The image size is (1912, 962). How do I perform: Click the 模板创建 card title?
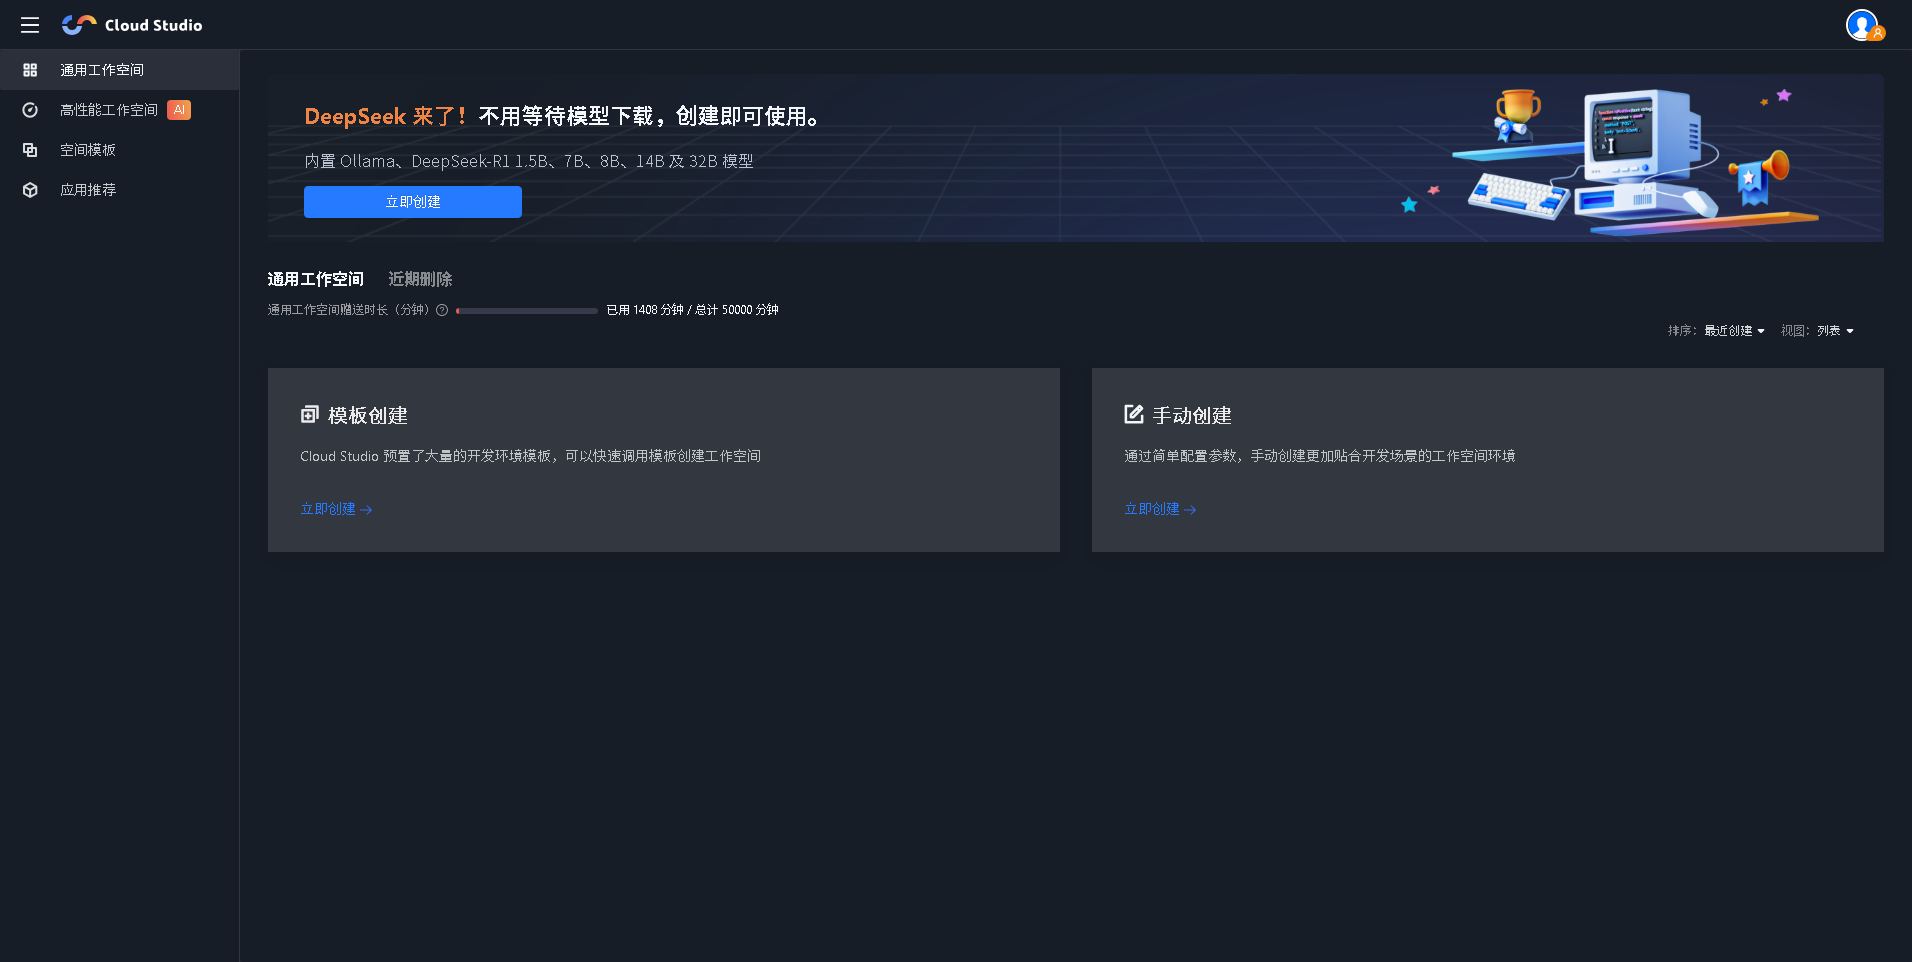tap(368, 415)
